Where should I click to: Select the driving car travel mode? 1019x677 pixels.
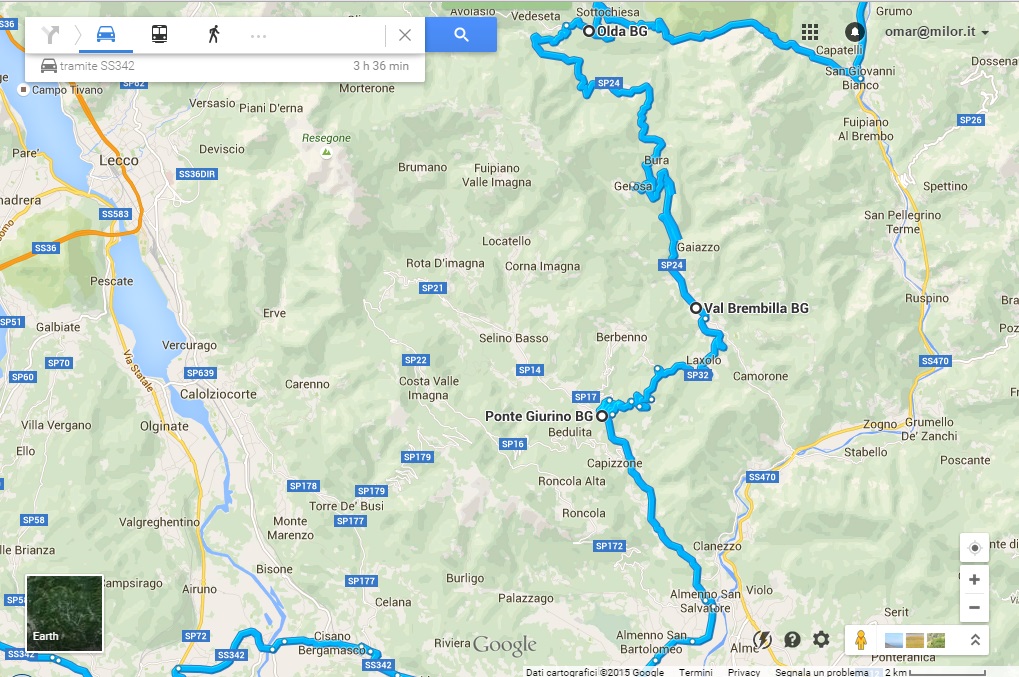[x=106, y=34]
